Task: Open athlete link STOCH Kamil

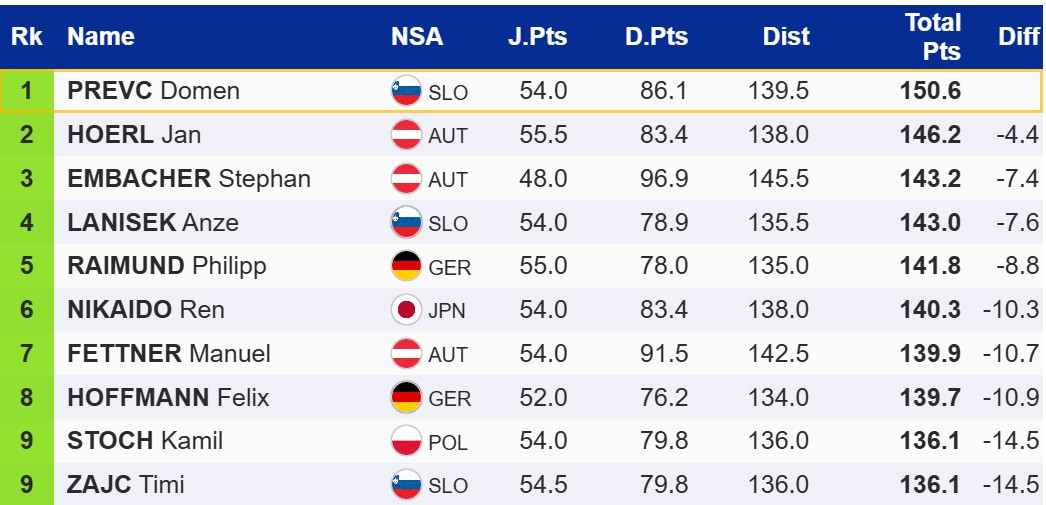Action: click(145, 441)
